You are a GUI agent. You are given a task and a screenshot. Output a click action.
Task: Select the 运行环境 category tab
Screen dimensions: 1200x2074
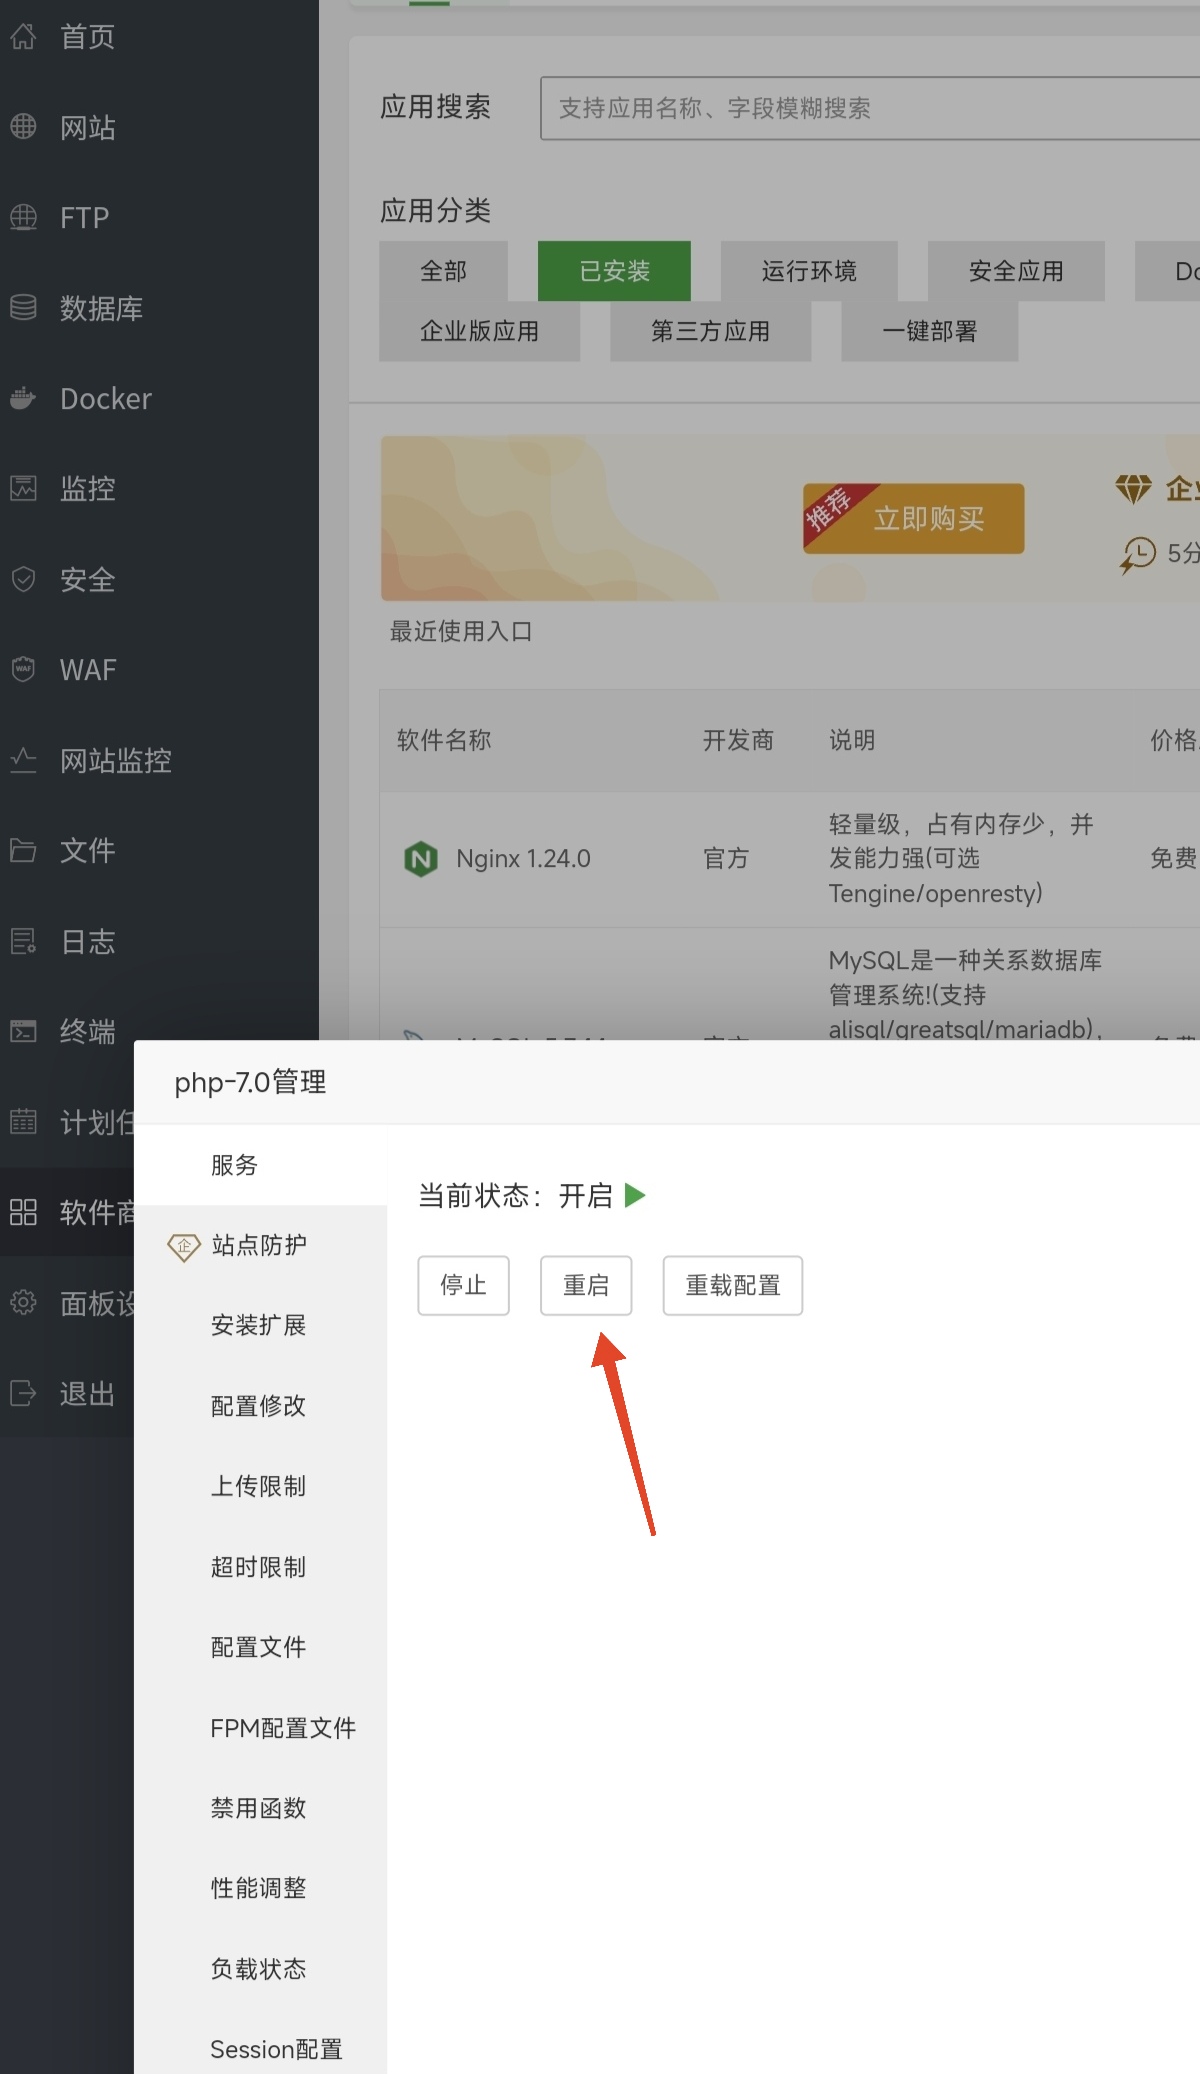(x=809, y=271)
